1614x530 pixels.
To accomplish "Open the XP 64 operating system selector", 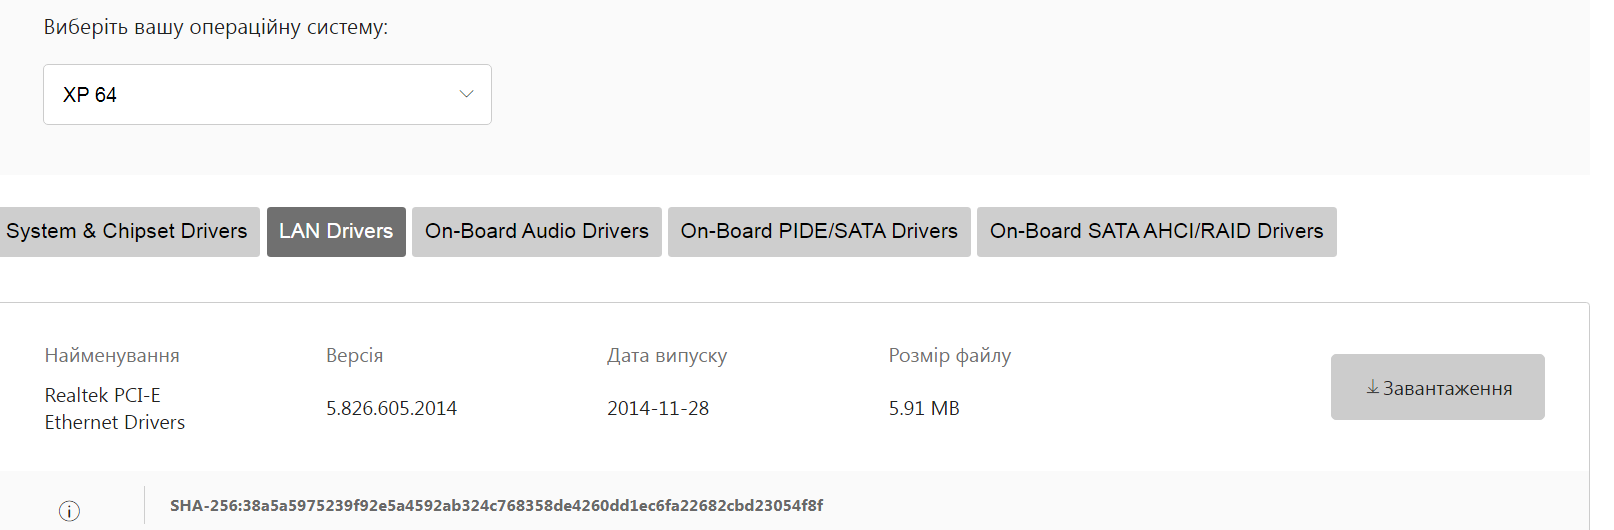I will tap(266, 94).
